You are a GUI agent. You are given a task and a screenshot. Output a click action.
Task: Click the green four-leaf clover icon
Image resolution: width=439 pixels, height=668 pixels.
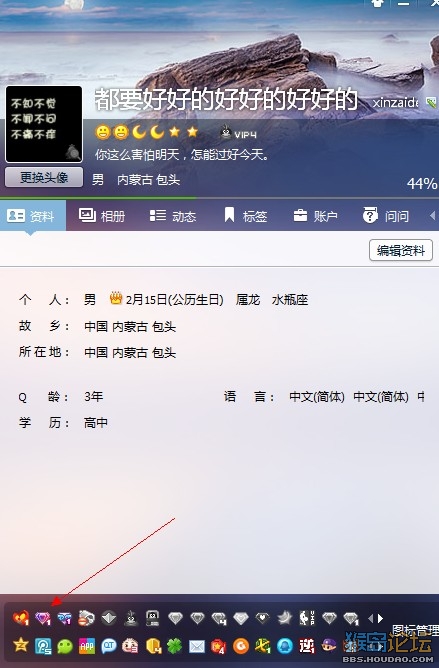coord(174,646)
